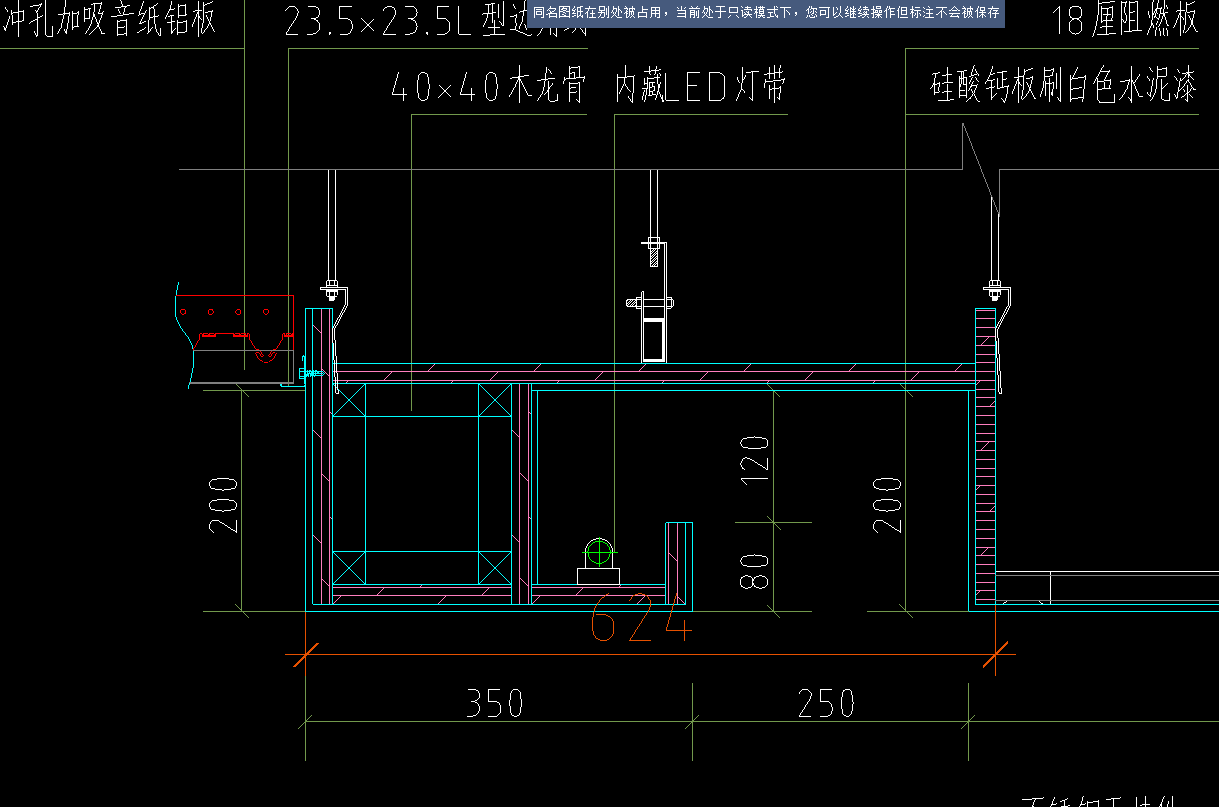Click the middle ceiling hanger bracket
Image resolution: width=1219 pixels, height=807 pixels.
(x=652, y=300)
